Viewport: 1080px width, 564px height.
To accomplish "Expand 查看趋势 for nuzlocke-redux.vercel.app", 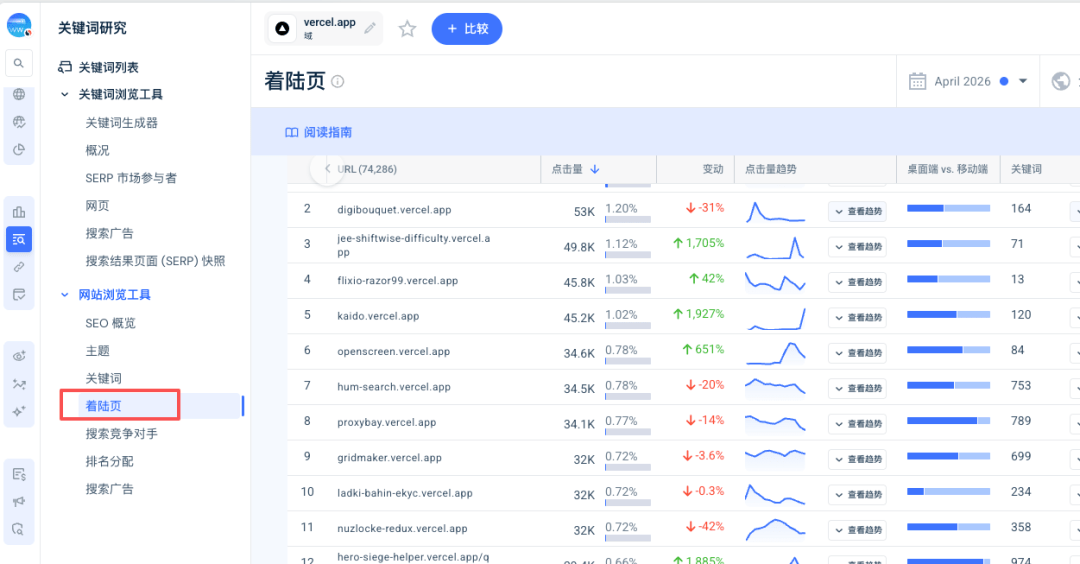I will click(857, 530).
